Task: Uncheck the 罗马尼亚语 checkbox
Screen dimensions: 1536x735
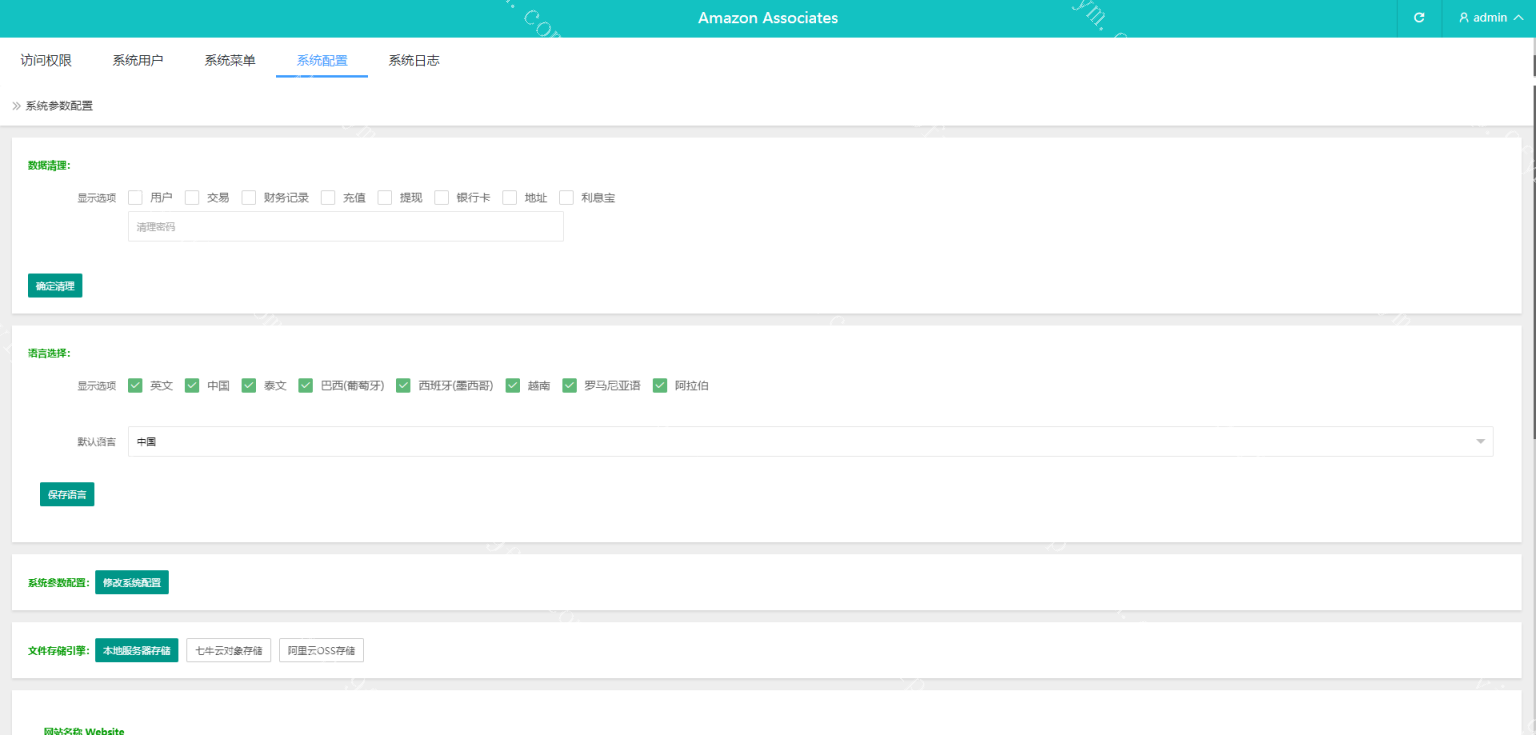Action: click(x=569, y=386)
